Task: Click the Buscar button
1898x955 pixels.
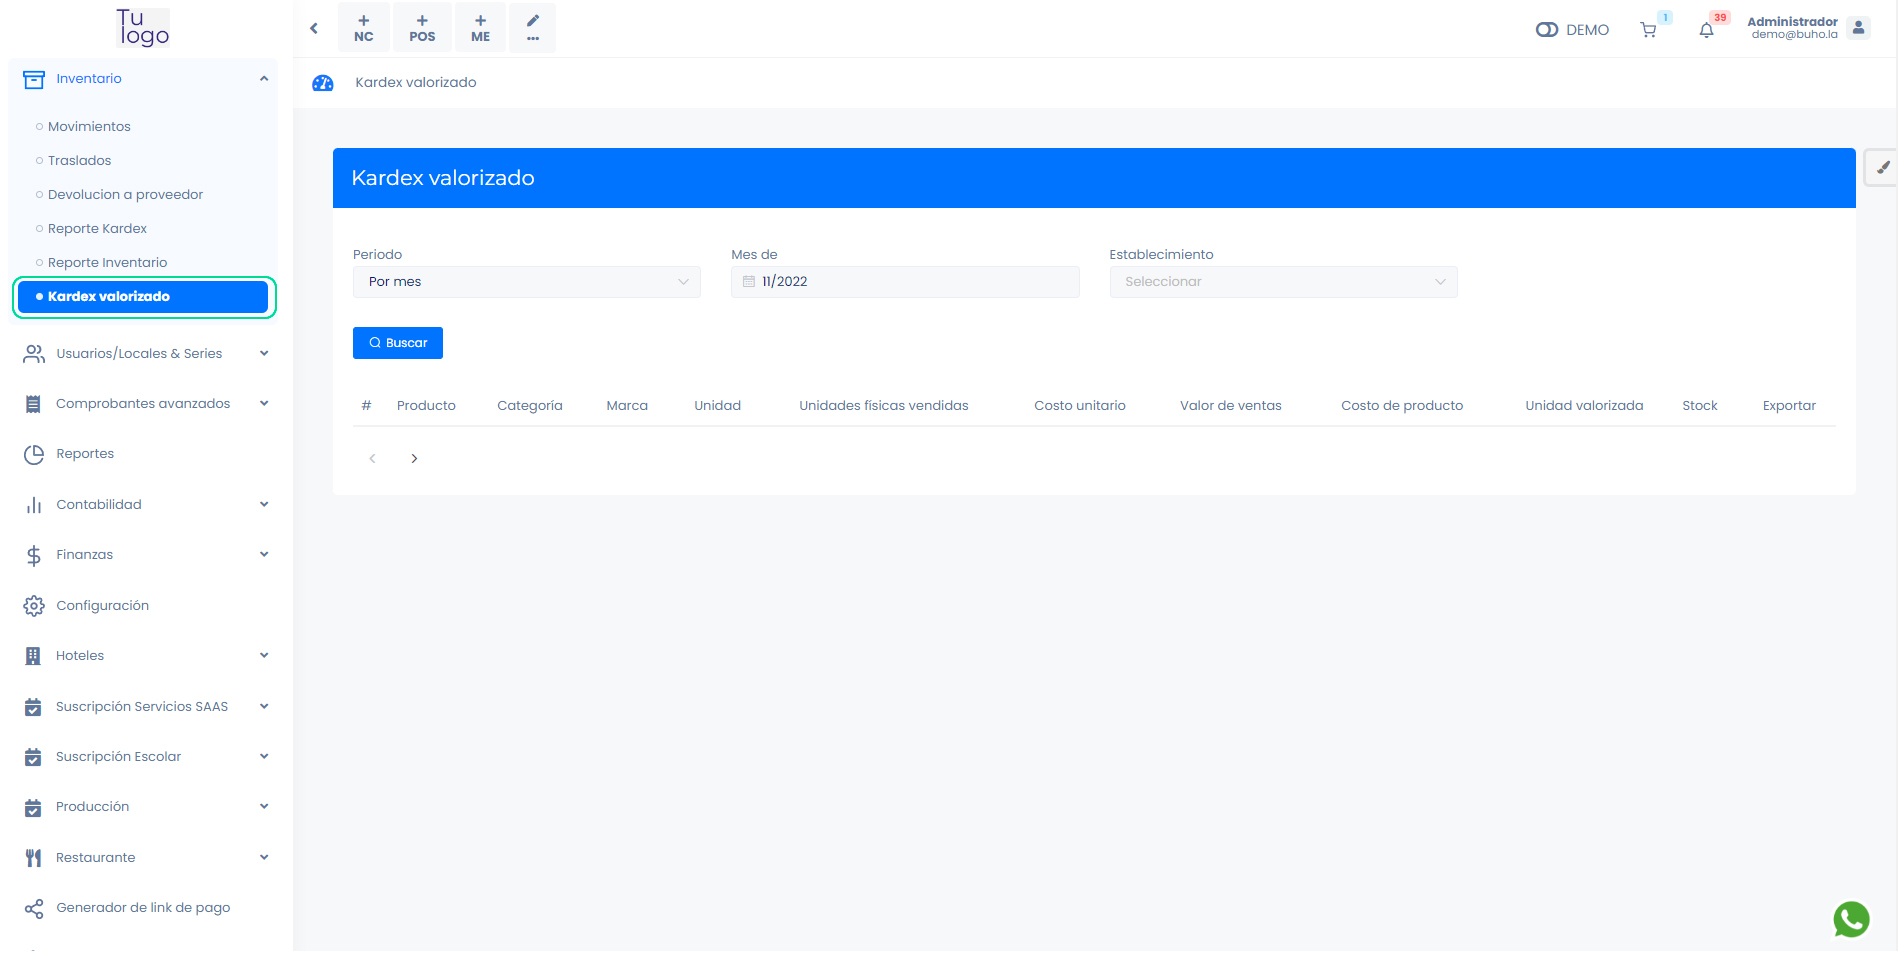Action: click(397, 343)
